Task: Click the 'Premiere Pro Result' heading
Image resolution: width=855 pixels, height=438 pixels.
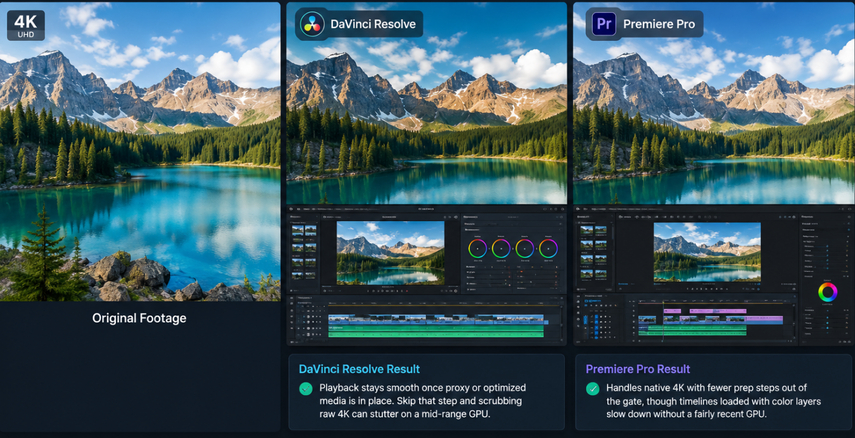Action: (638, 369)
